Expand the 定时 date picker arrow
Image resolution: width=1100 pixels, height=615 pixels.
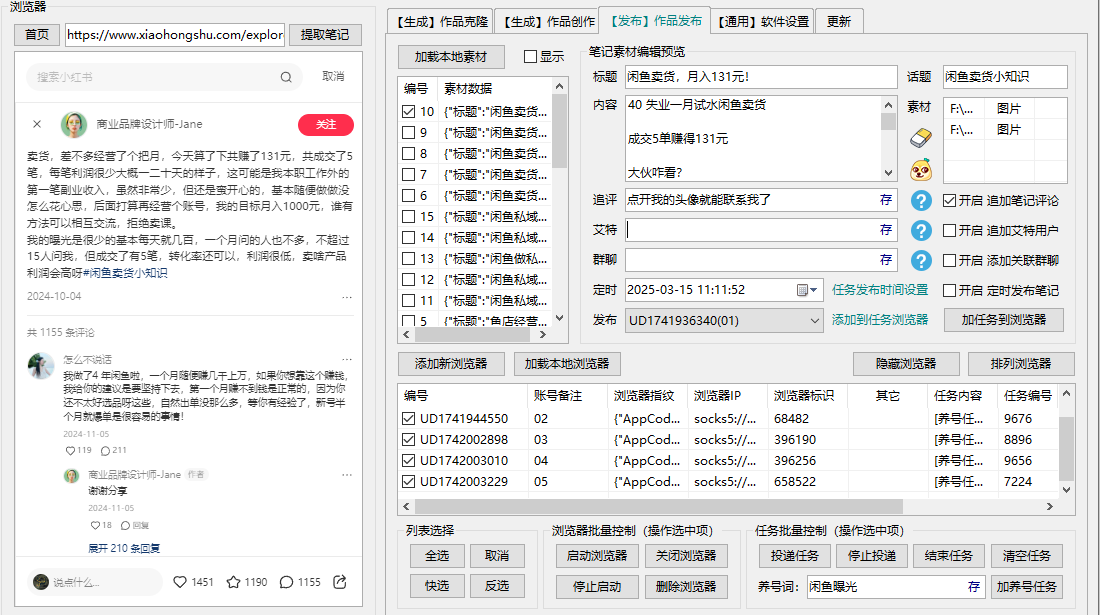tap(814, 290)
